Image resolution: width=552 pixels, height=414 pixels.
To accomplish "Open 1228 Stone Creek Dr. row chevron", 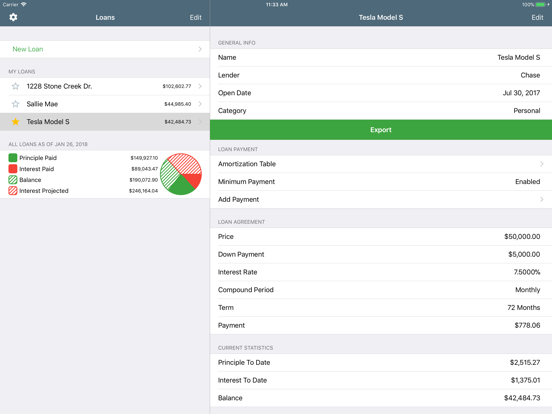I will point(200,86).
